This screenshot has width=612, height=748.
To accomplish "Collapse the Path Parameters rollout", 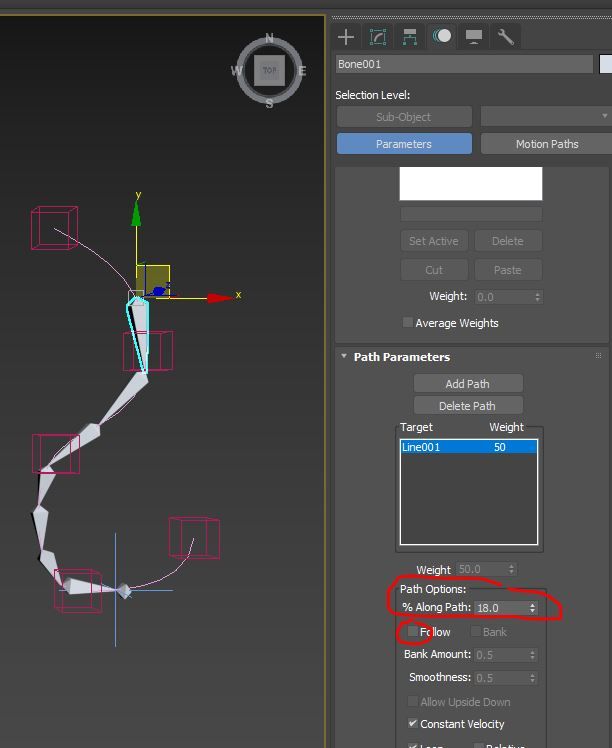I will click(344, 356).
